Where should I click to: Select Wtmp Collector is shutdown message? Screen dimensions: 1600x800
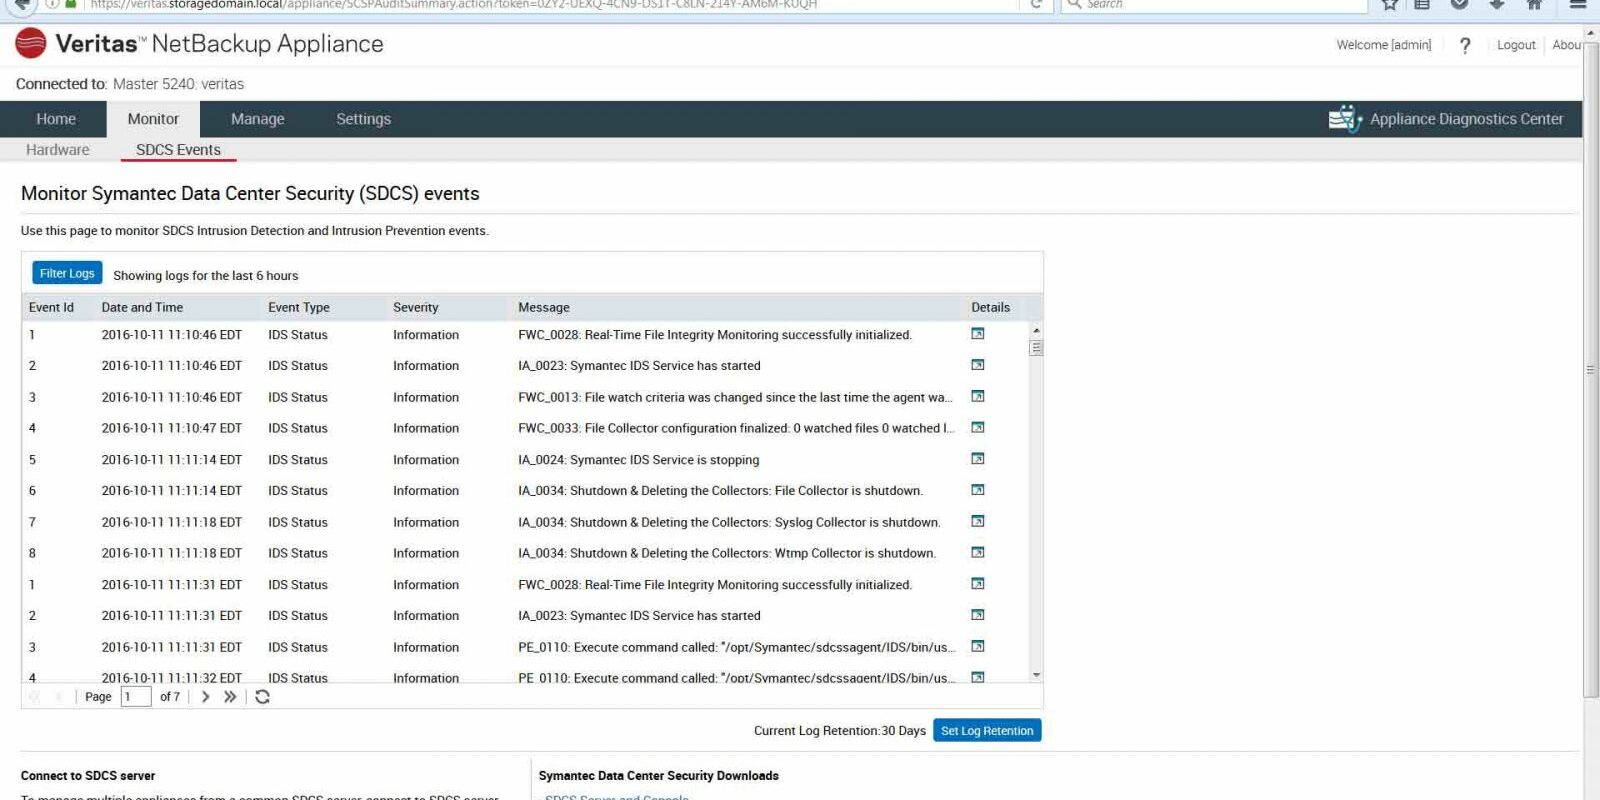click(x=727, y=553)
